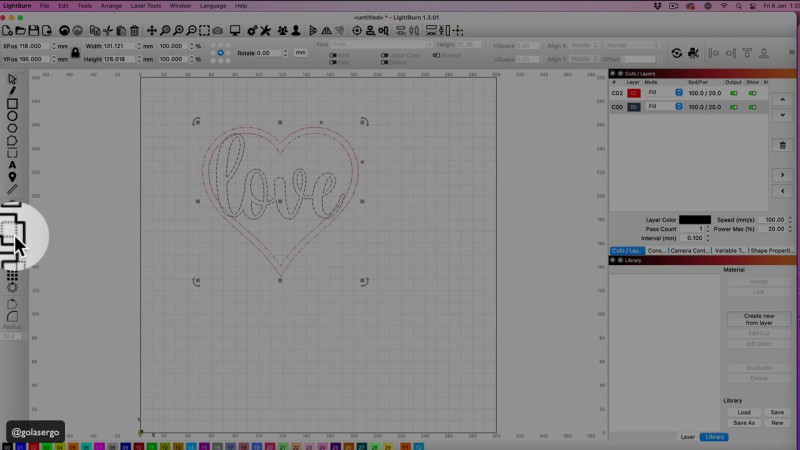
Task: Click the camera capture toolbar icon
Action: pyautogui.click(x=217, y=30)
